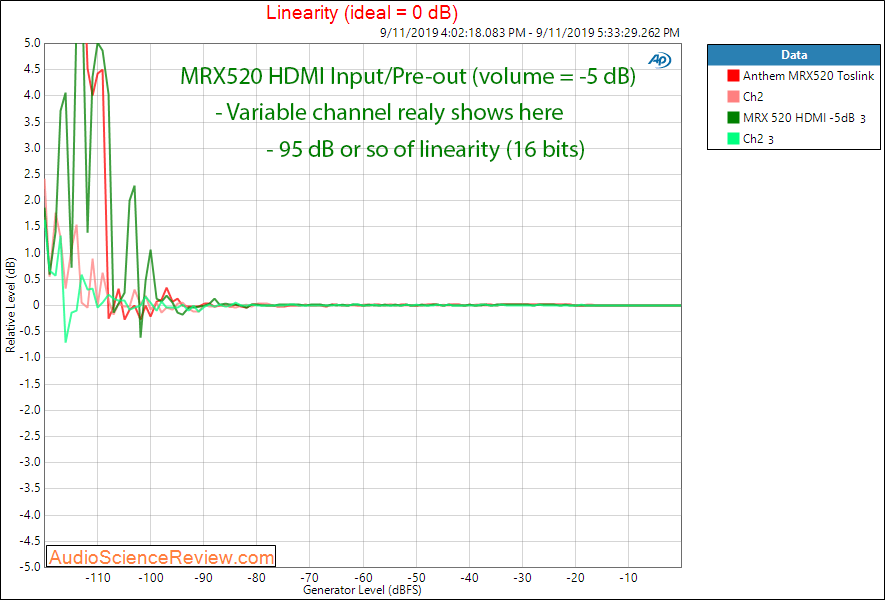Click the -1.5 tick on the vertical axis
Viewport: 885px width, 600px height.
30,384
